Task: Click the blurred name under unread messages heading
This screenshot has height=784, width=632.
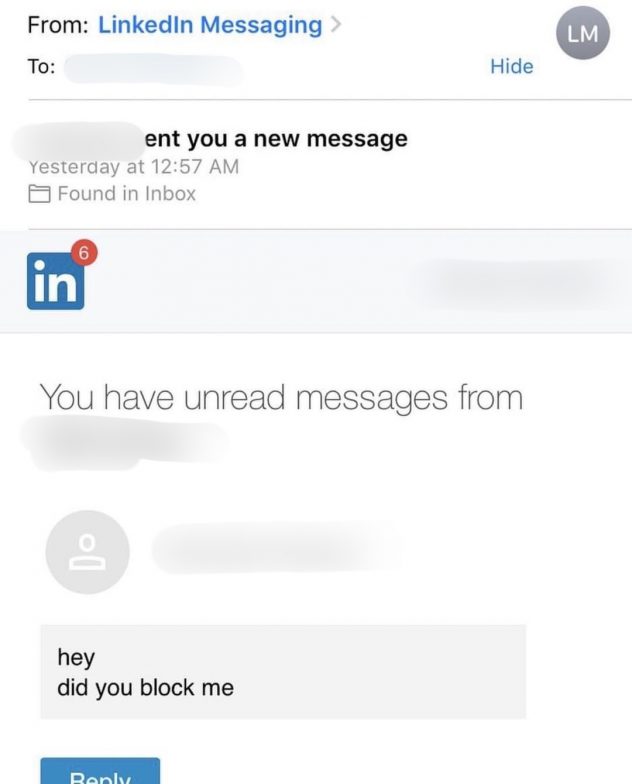Action: point(125,442)
